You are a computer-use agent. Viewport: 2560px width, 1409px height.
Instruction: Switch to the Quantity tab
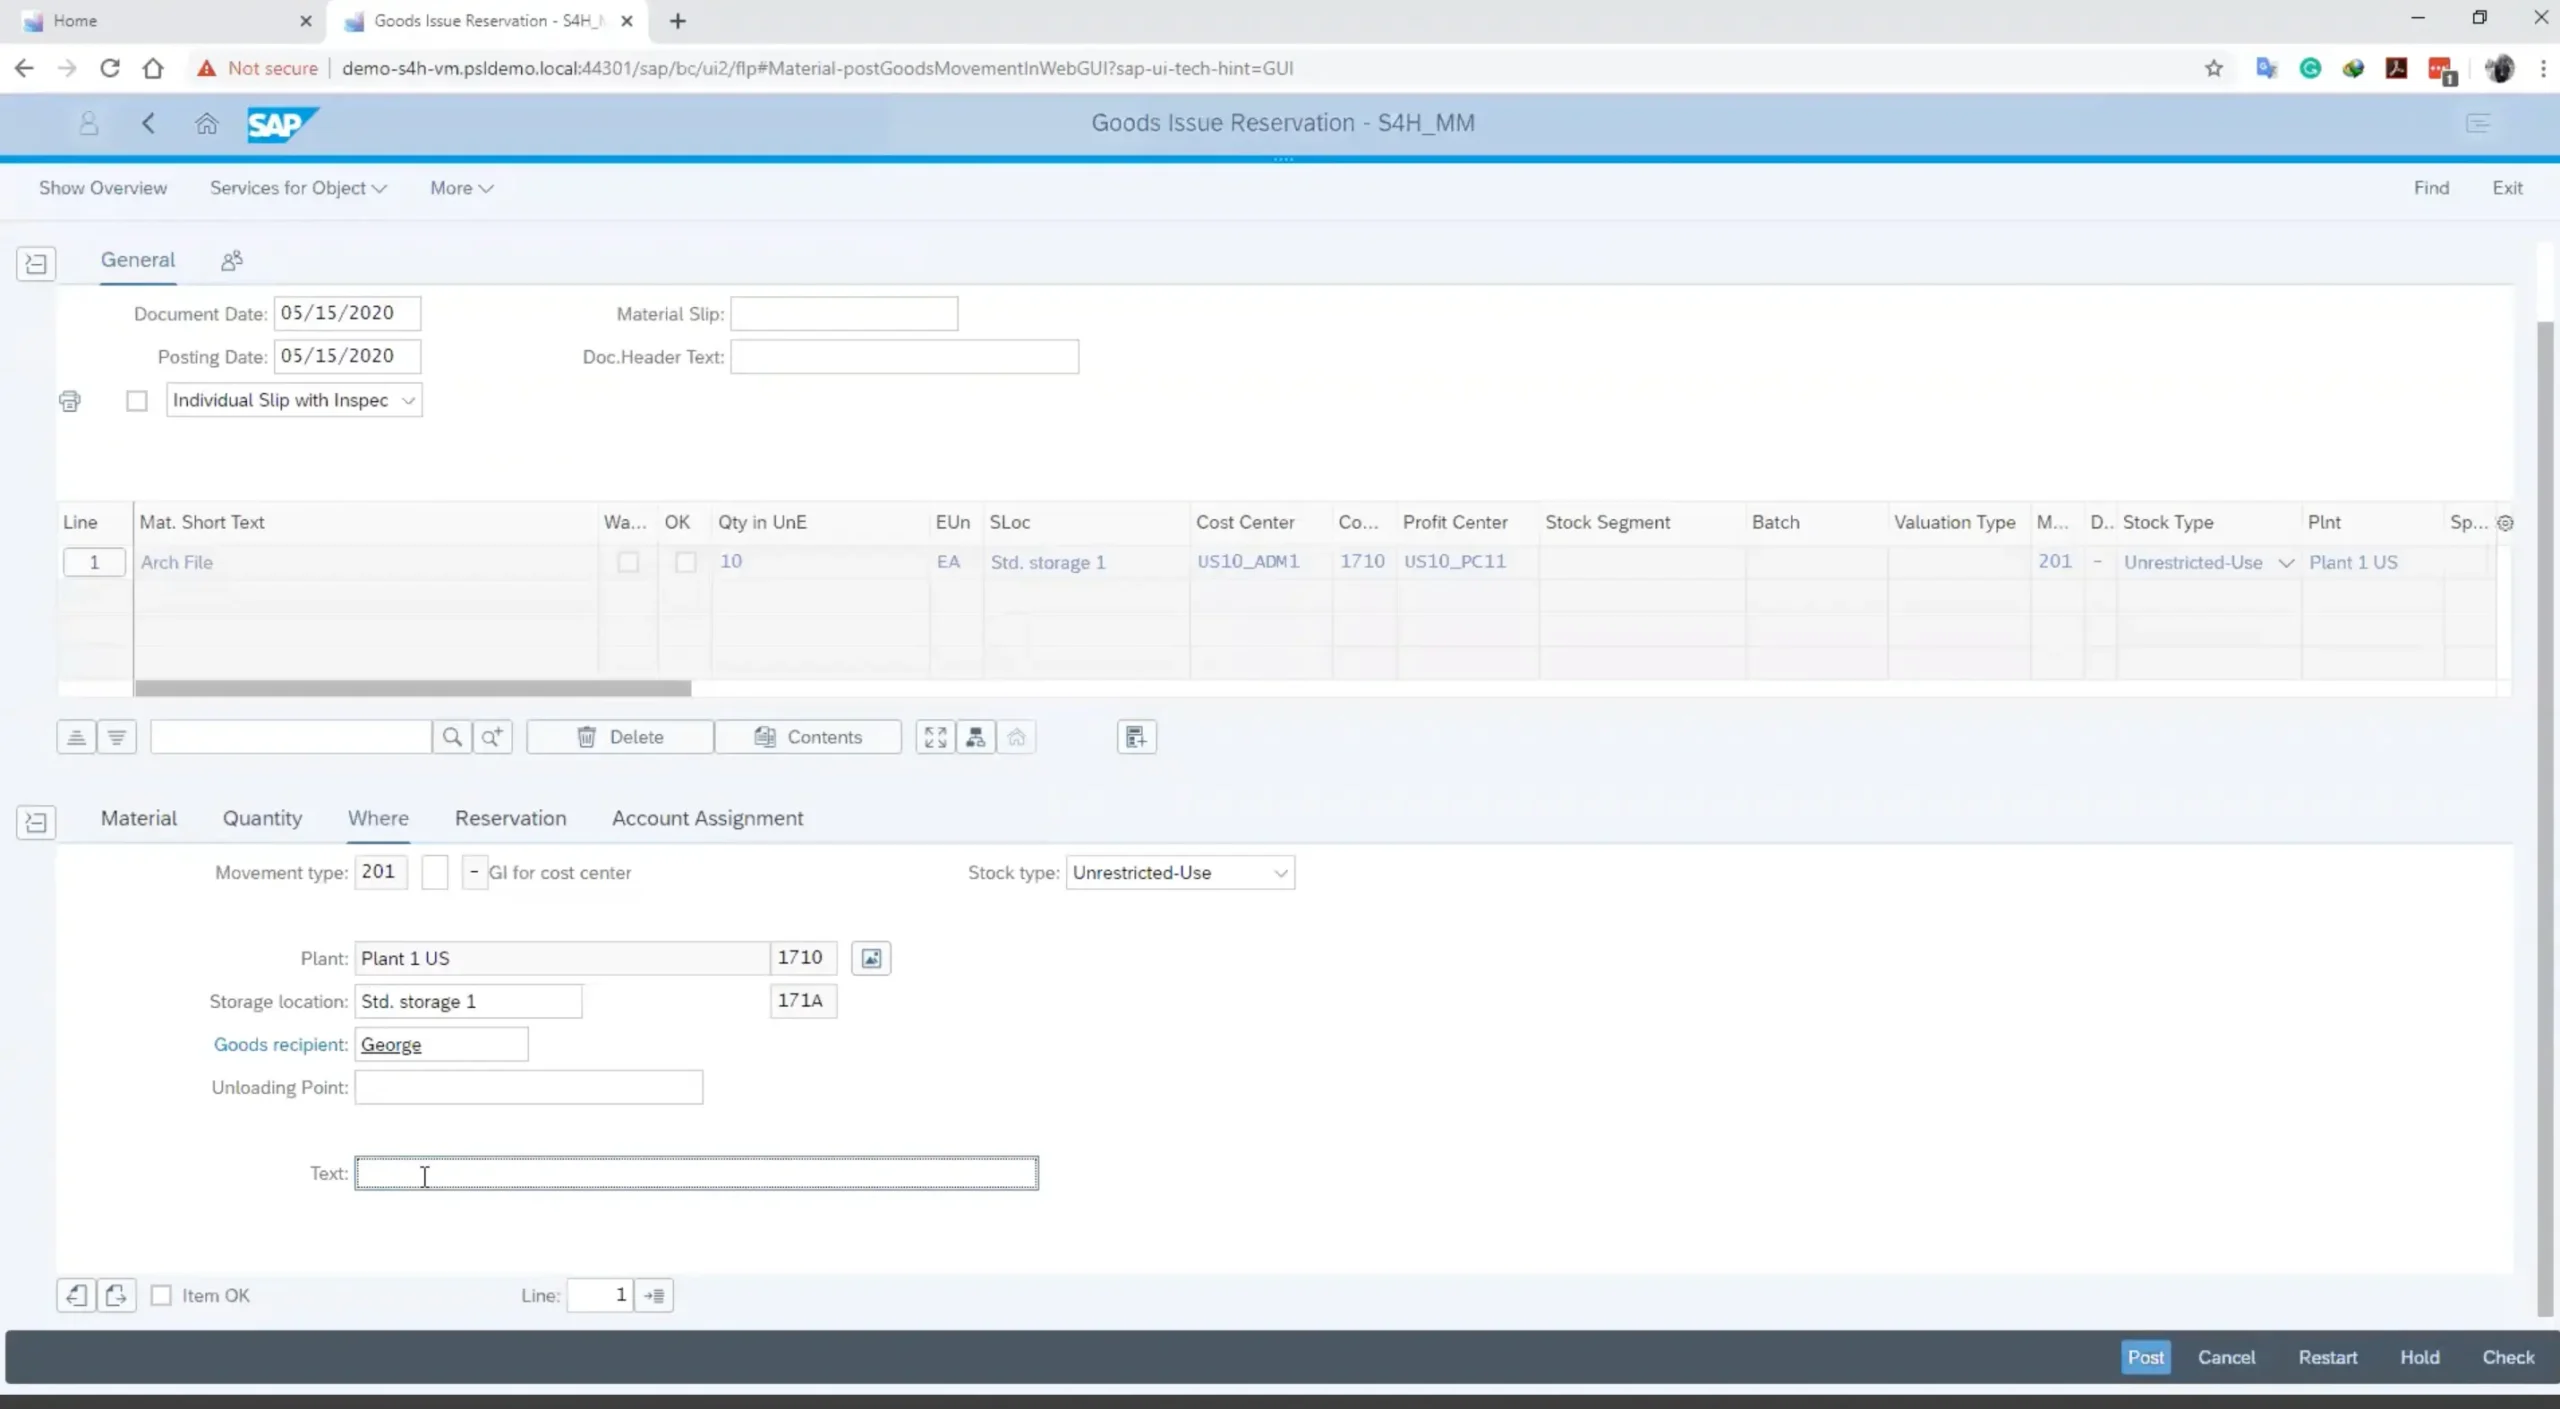click(x=262, y=818)
